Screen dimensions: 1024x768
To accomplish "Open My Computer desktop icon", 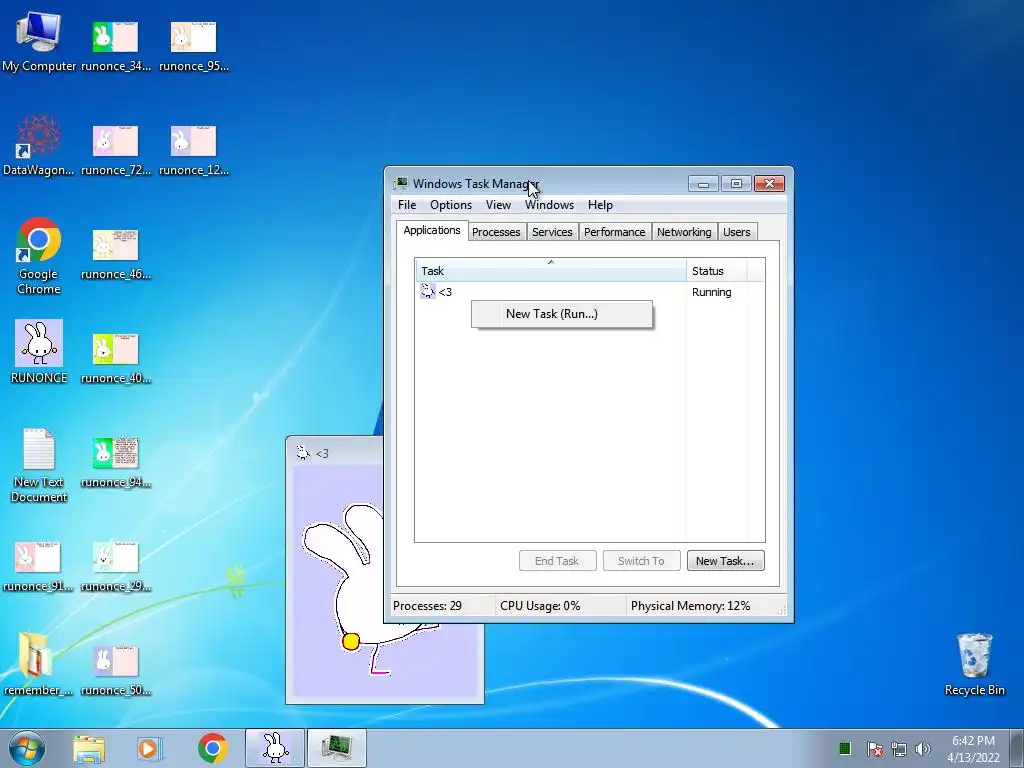I will [x=39, y=41].
